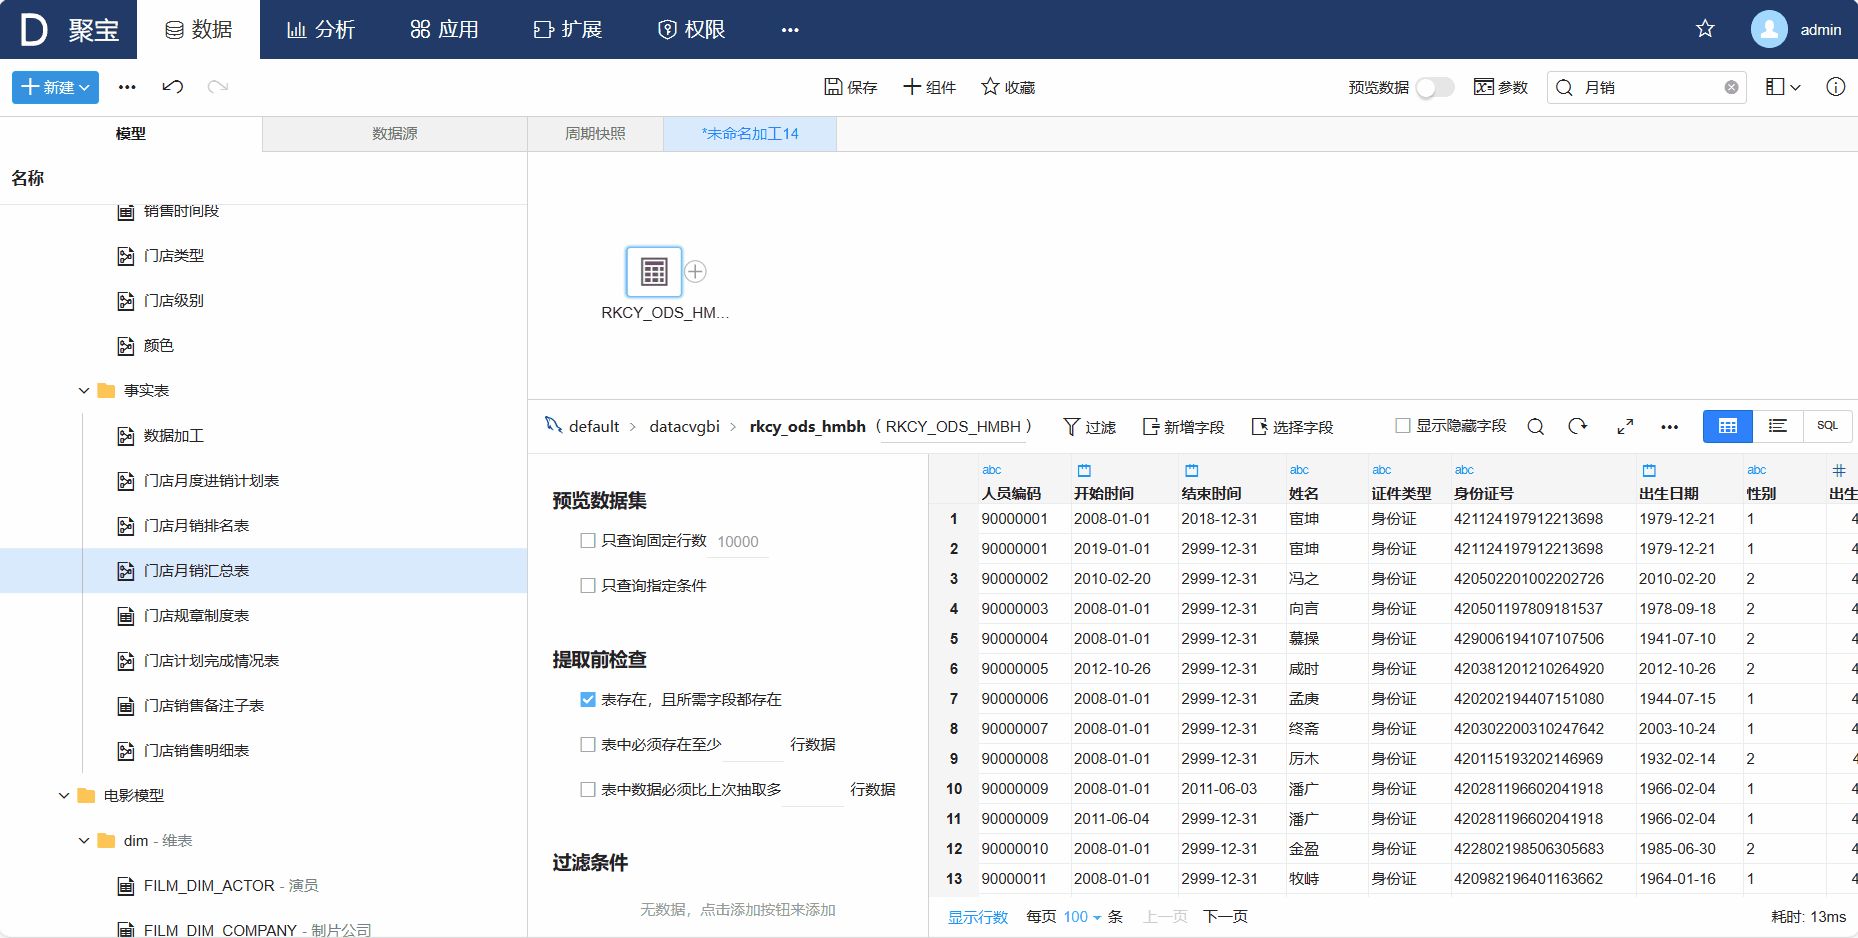Image resolution: width=1858 pixels, height=938 pixels.
Task: Open the more options dots beside 新建
Action: [x=127, y=87]
